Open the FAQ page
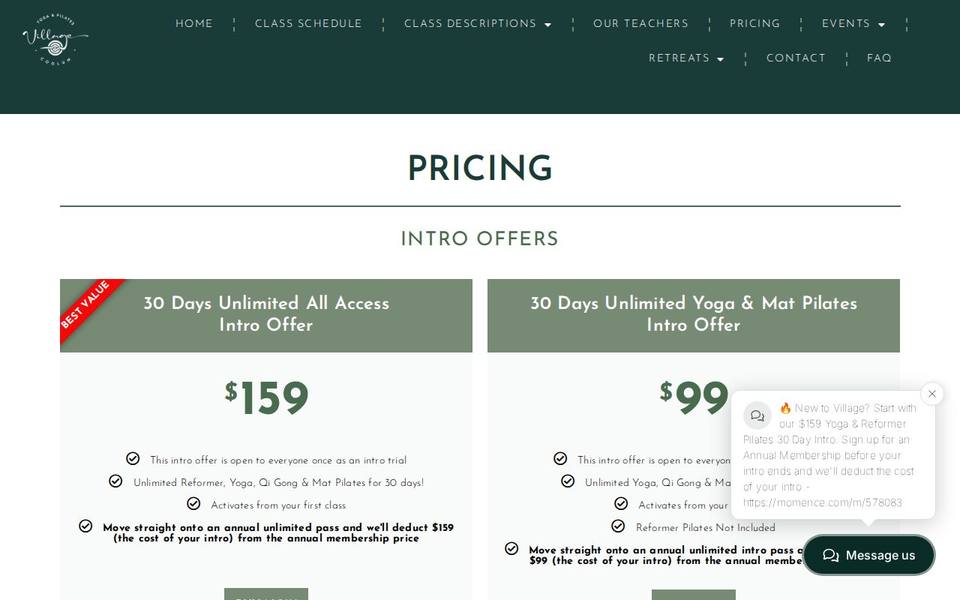 pos(879,58)
